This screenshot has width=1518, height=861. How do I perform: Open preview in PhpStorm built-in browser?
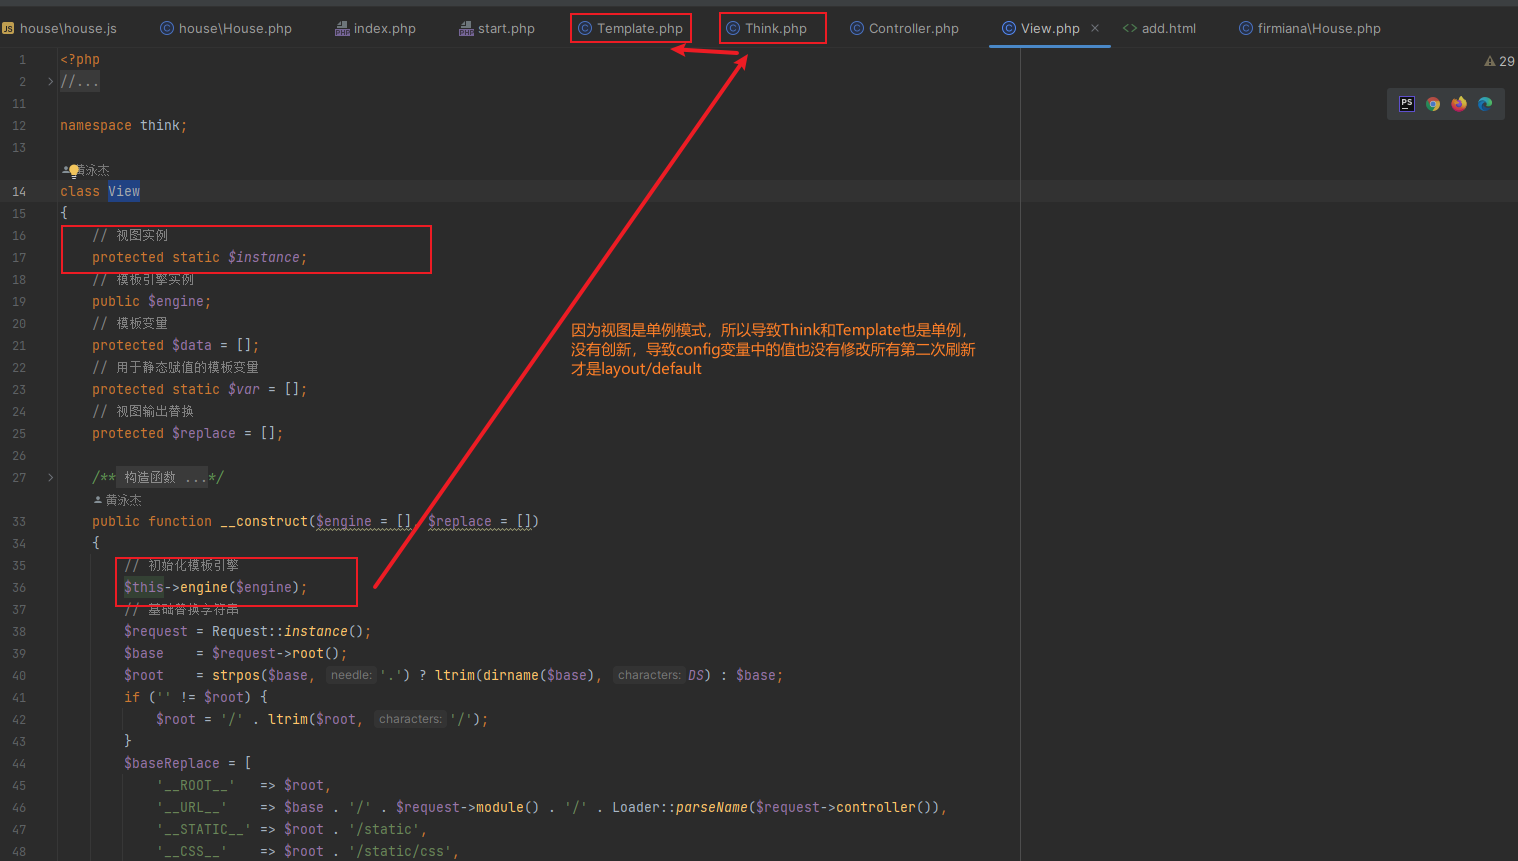[1407, 103]
